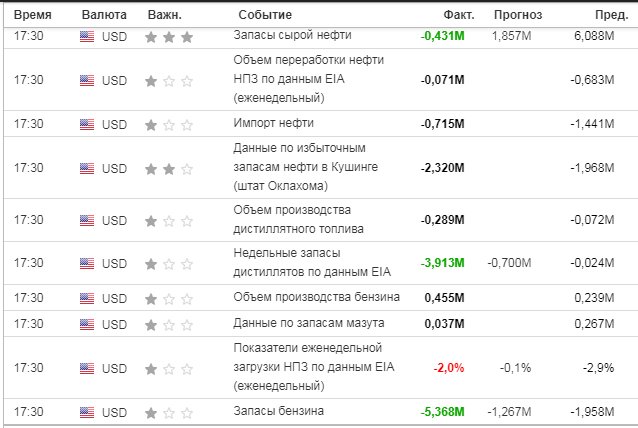Click the importance stars in Данные по запасам мазута row
This screenshot has width=638, height=428.
(169, 325)
